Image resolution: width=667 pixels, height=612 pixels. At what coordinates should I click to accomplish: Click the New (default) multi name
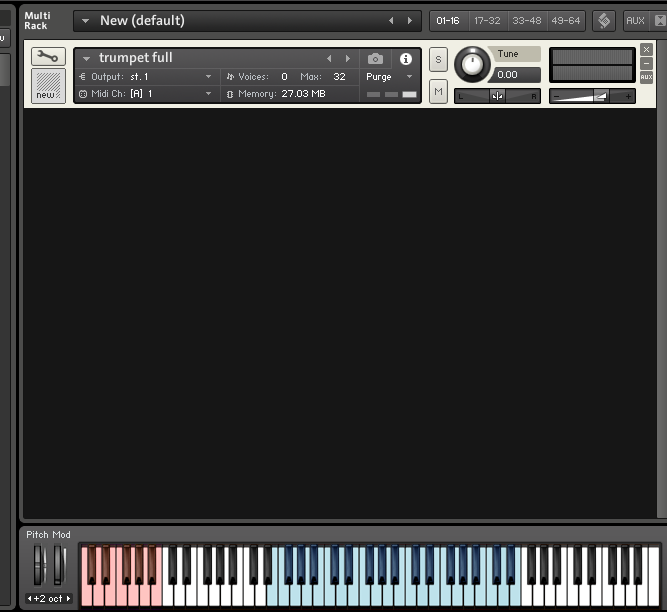(143, 20)
